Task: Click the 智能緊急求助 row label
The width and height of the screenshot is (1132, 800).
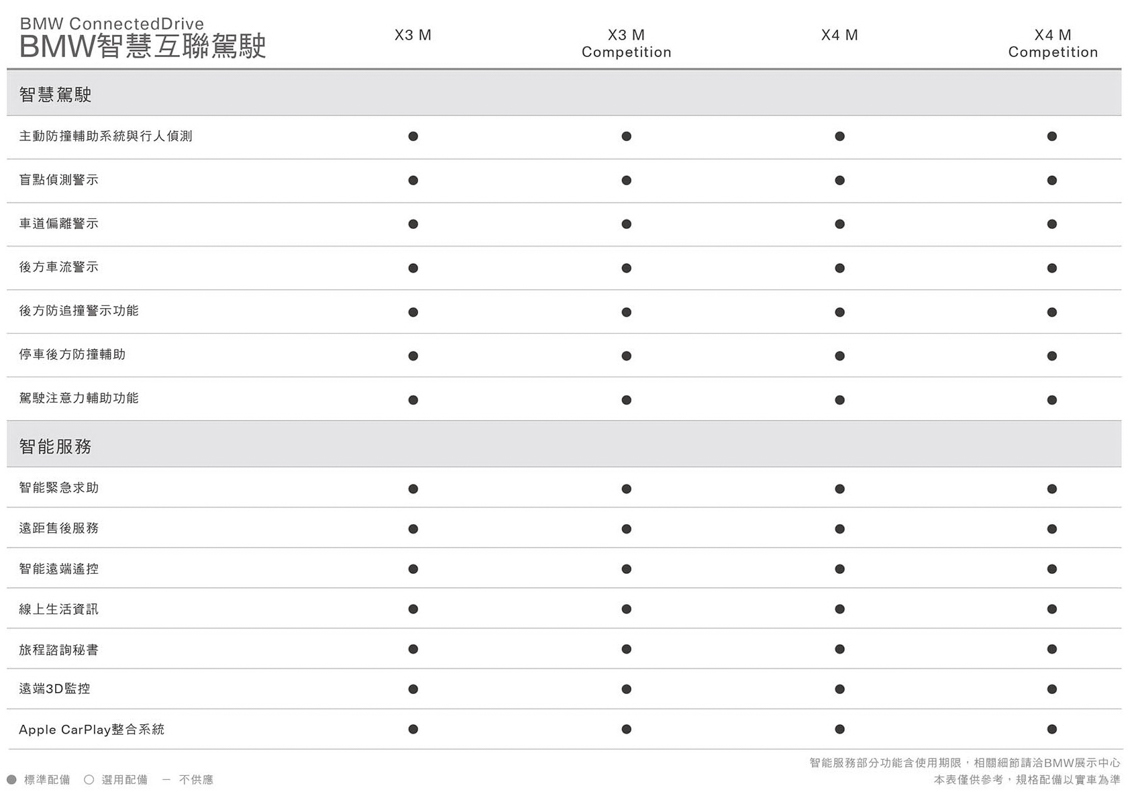Action: [58, 488]
